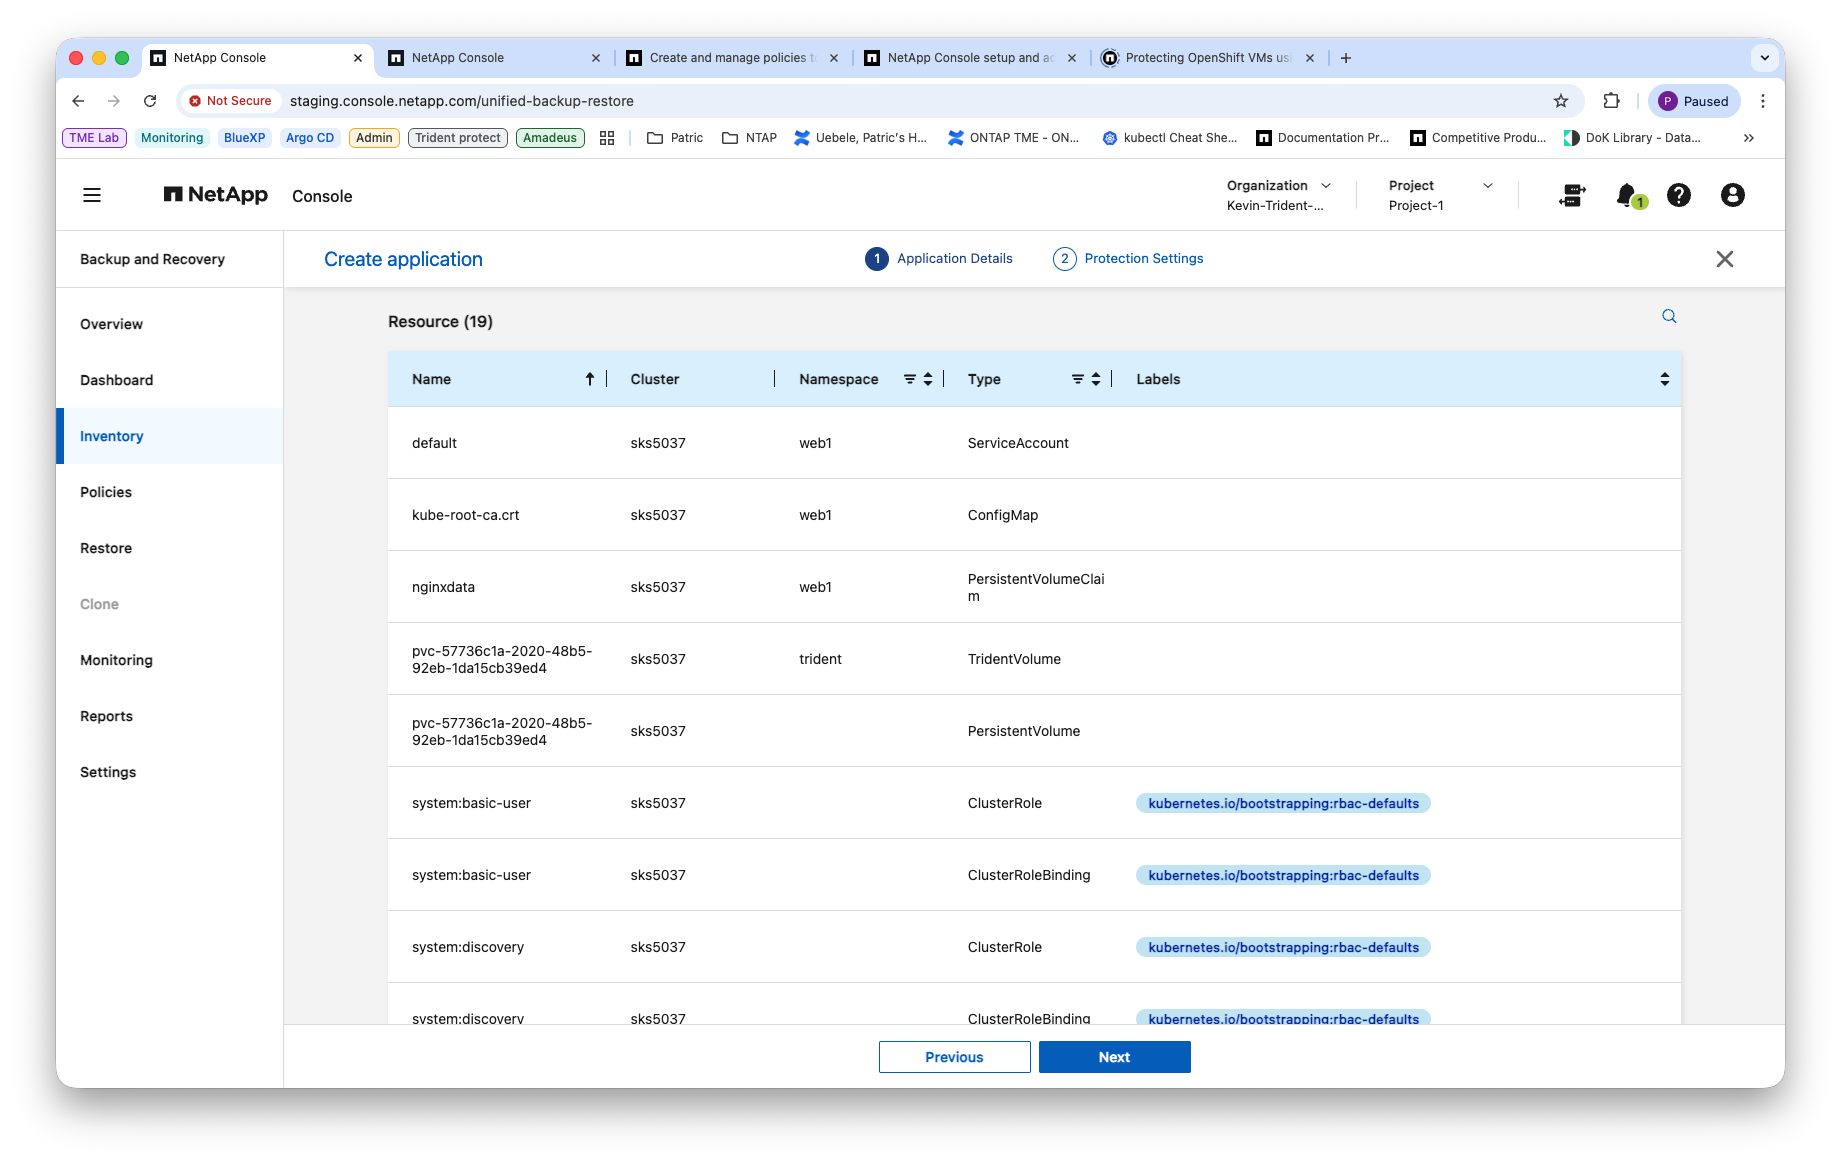Screen dimensions: 1841x1162
Task: Sort the Namespace column
Action: pyautogui.click(x=928, y=379)
